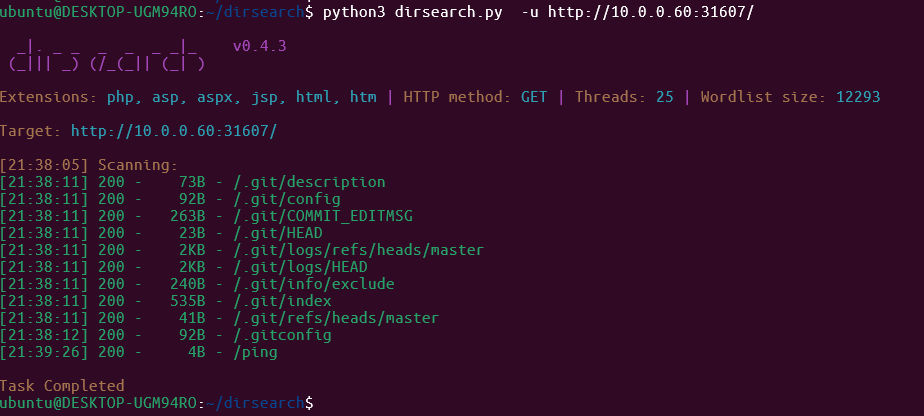The width and height of the screenshot is (924, 416).
Task: Click the Extensions list 'php, asp, aspx, jsp, html, htm'
Action: point(242,97)
